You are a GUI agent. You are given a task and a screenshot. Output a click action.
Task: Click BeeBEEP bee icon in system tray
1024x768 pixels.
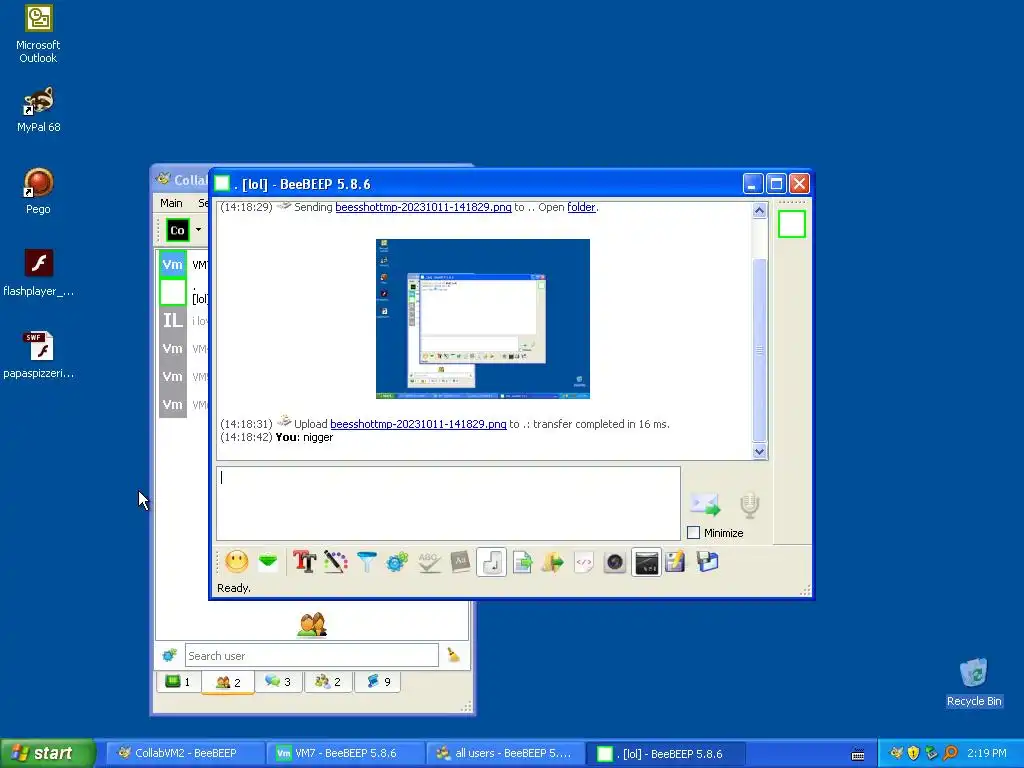point(896,753)
